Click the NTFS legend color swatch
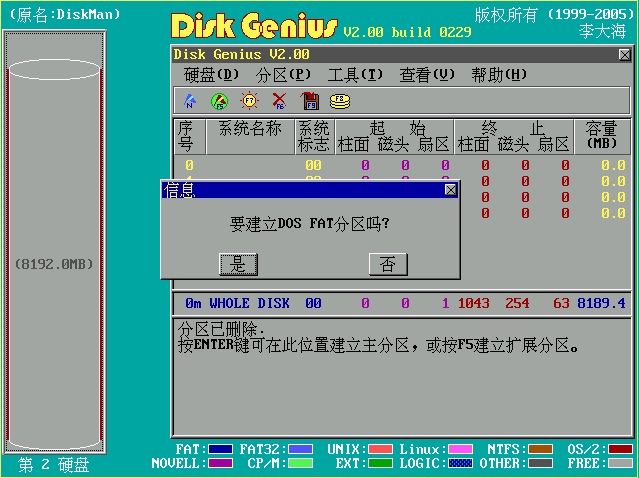Screen dimensions: 639x478 tap(541, 450)
